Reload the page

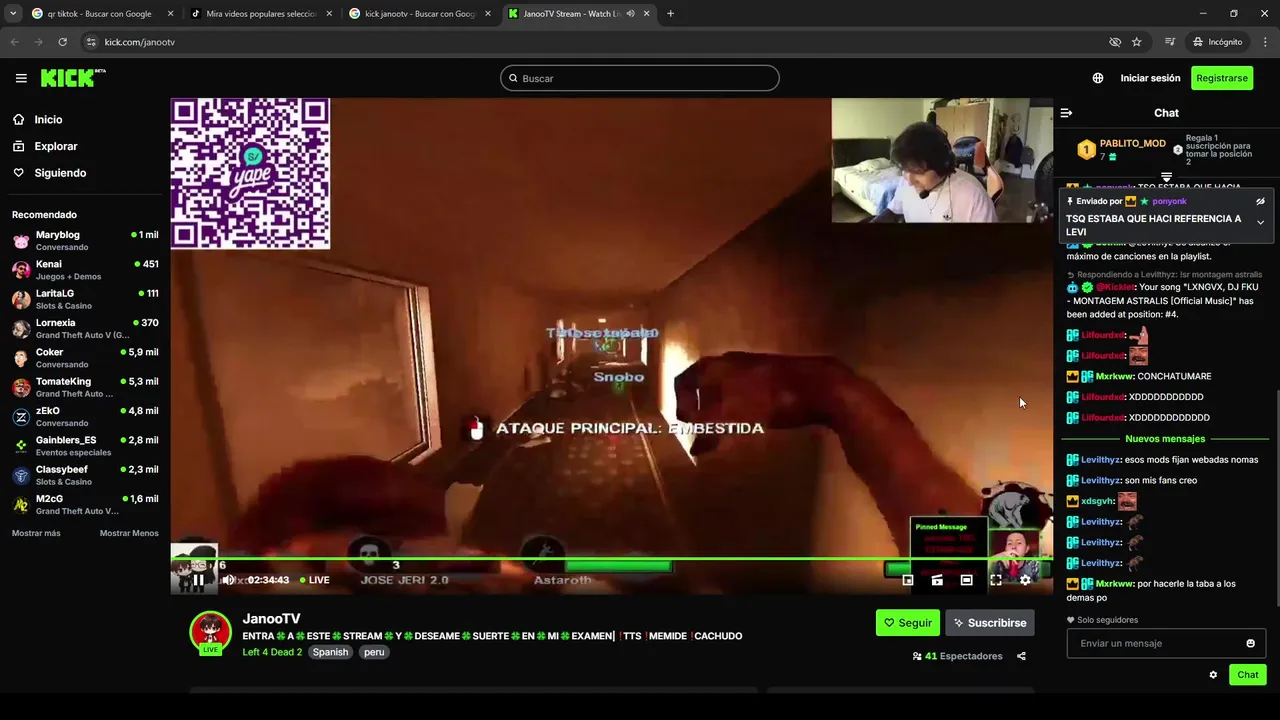coord(62,42)
